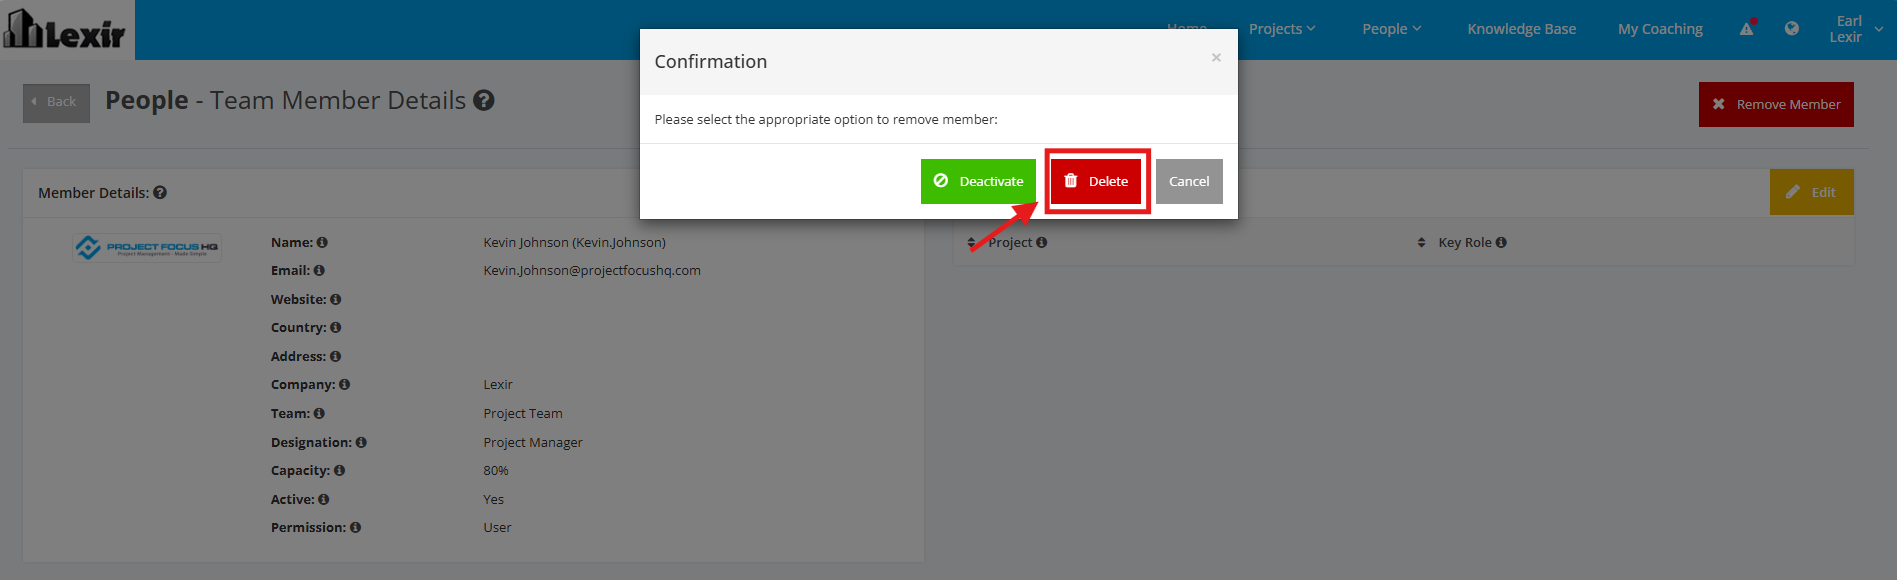Click info icon beside Capacity label
The height and width of the screenshot is (580, 1897).
pos(340,471)
